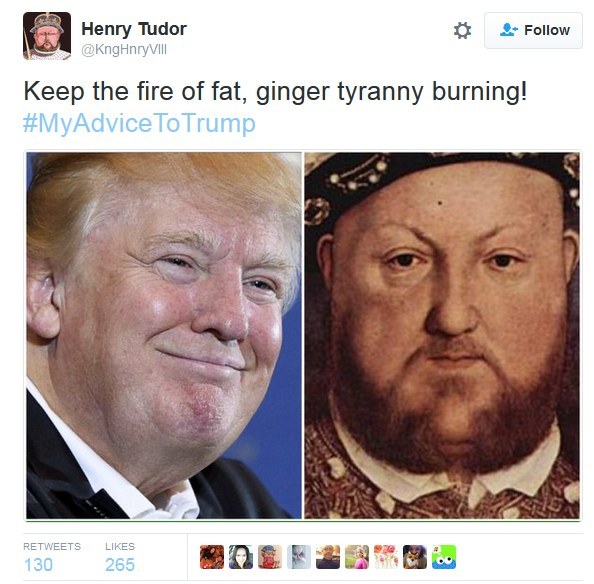Open the dark fox-picture liker avatar
This screenshot has height=584, width=594.
click(415, 557)
